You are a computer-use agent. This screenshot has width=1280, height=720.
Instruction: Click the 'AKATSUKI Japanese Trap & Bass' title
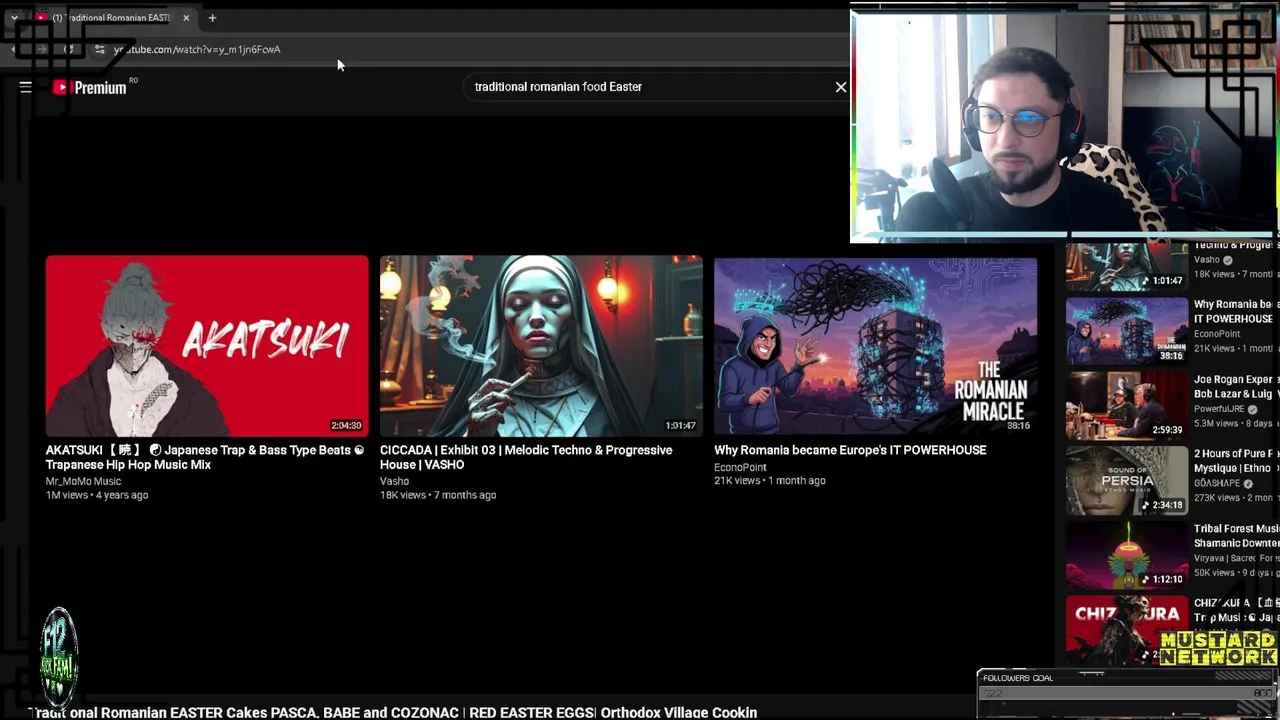[x=205, y=457]
